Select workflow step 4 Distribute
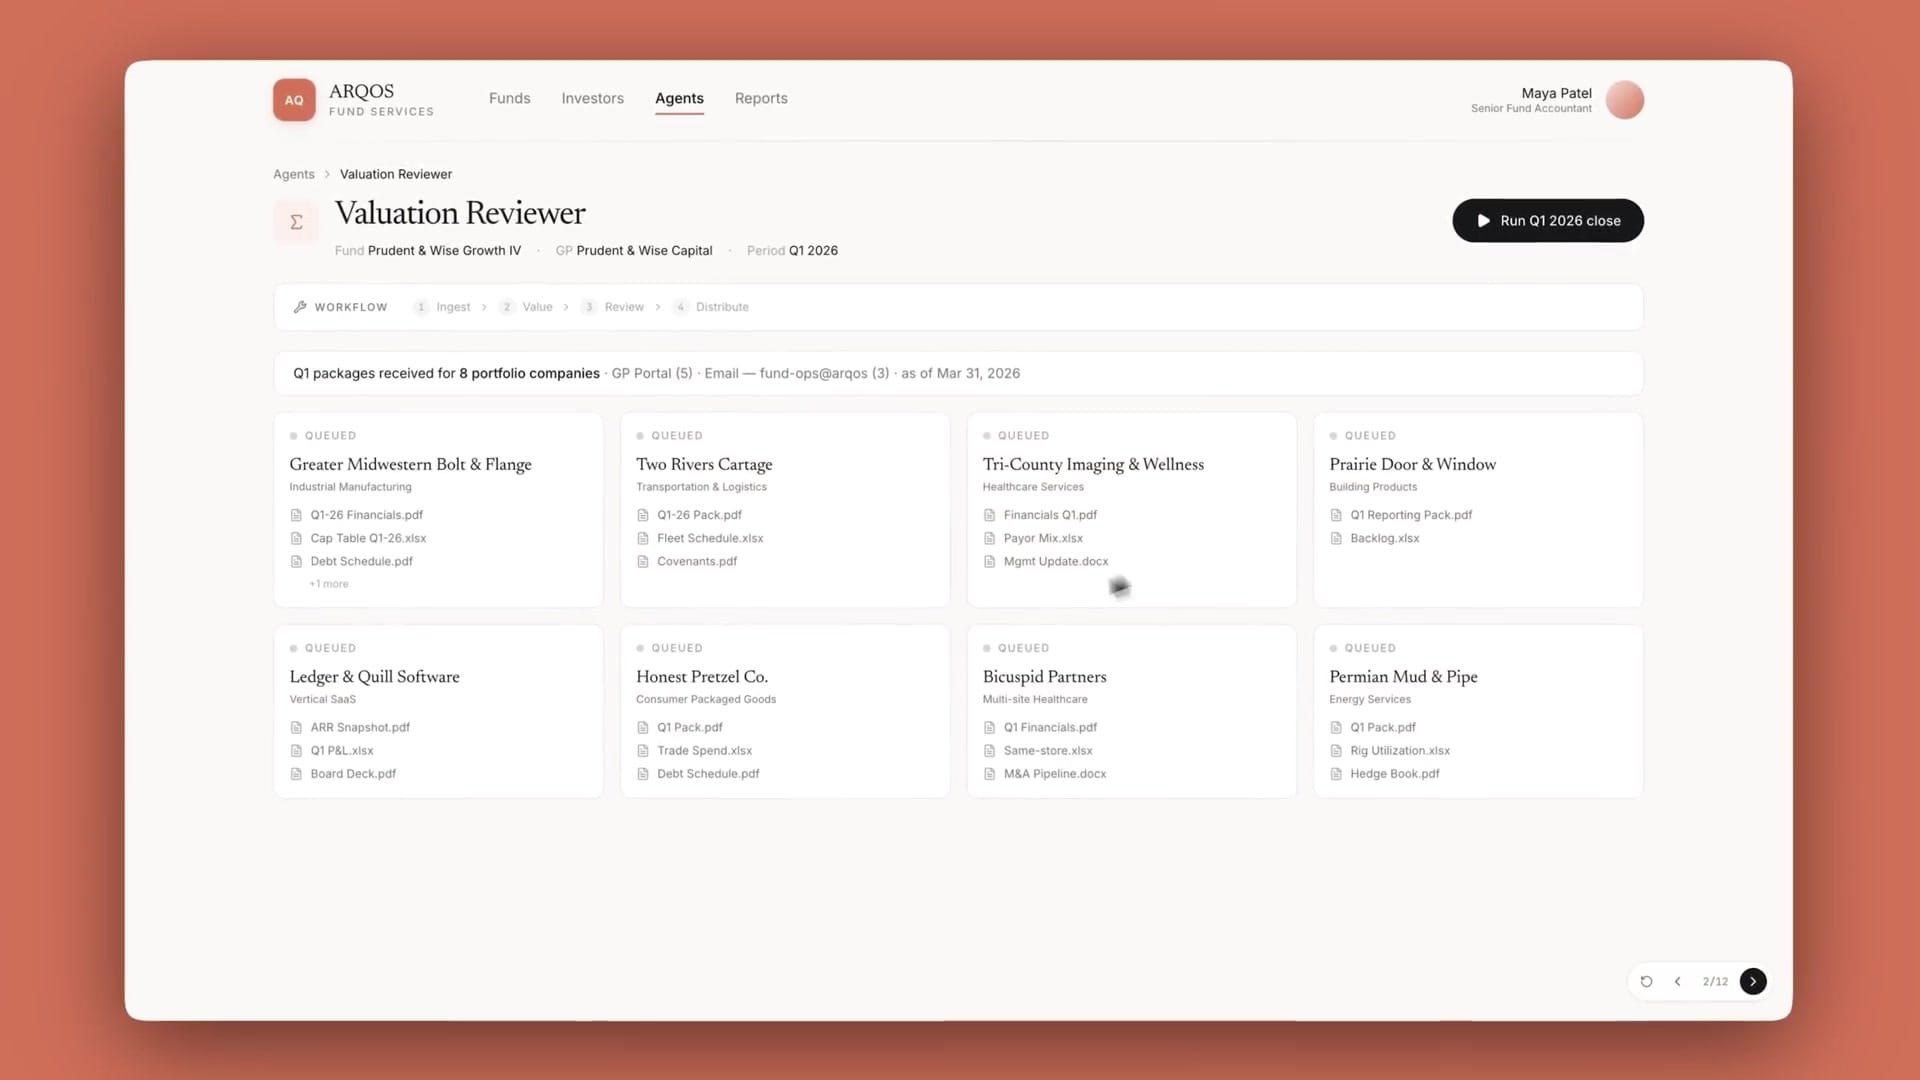The height and width of the screenshot is (1080, 1920). pos(711,307)
